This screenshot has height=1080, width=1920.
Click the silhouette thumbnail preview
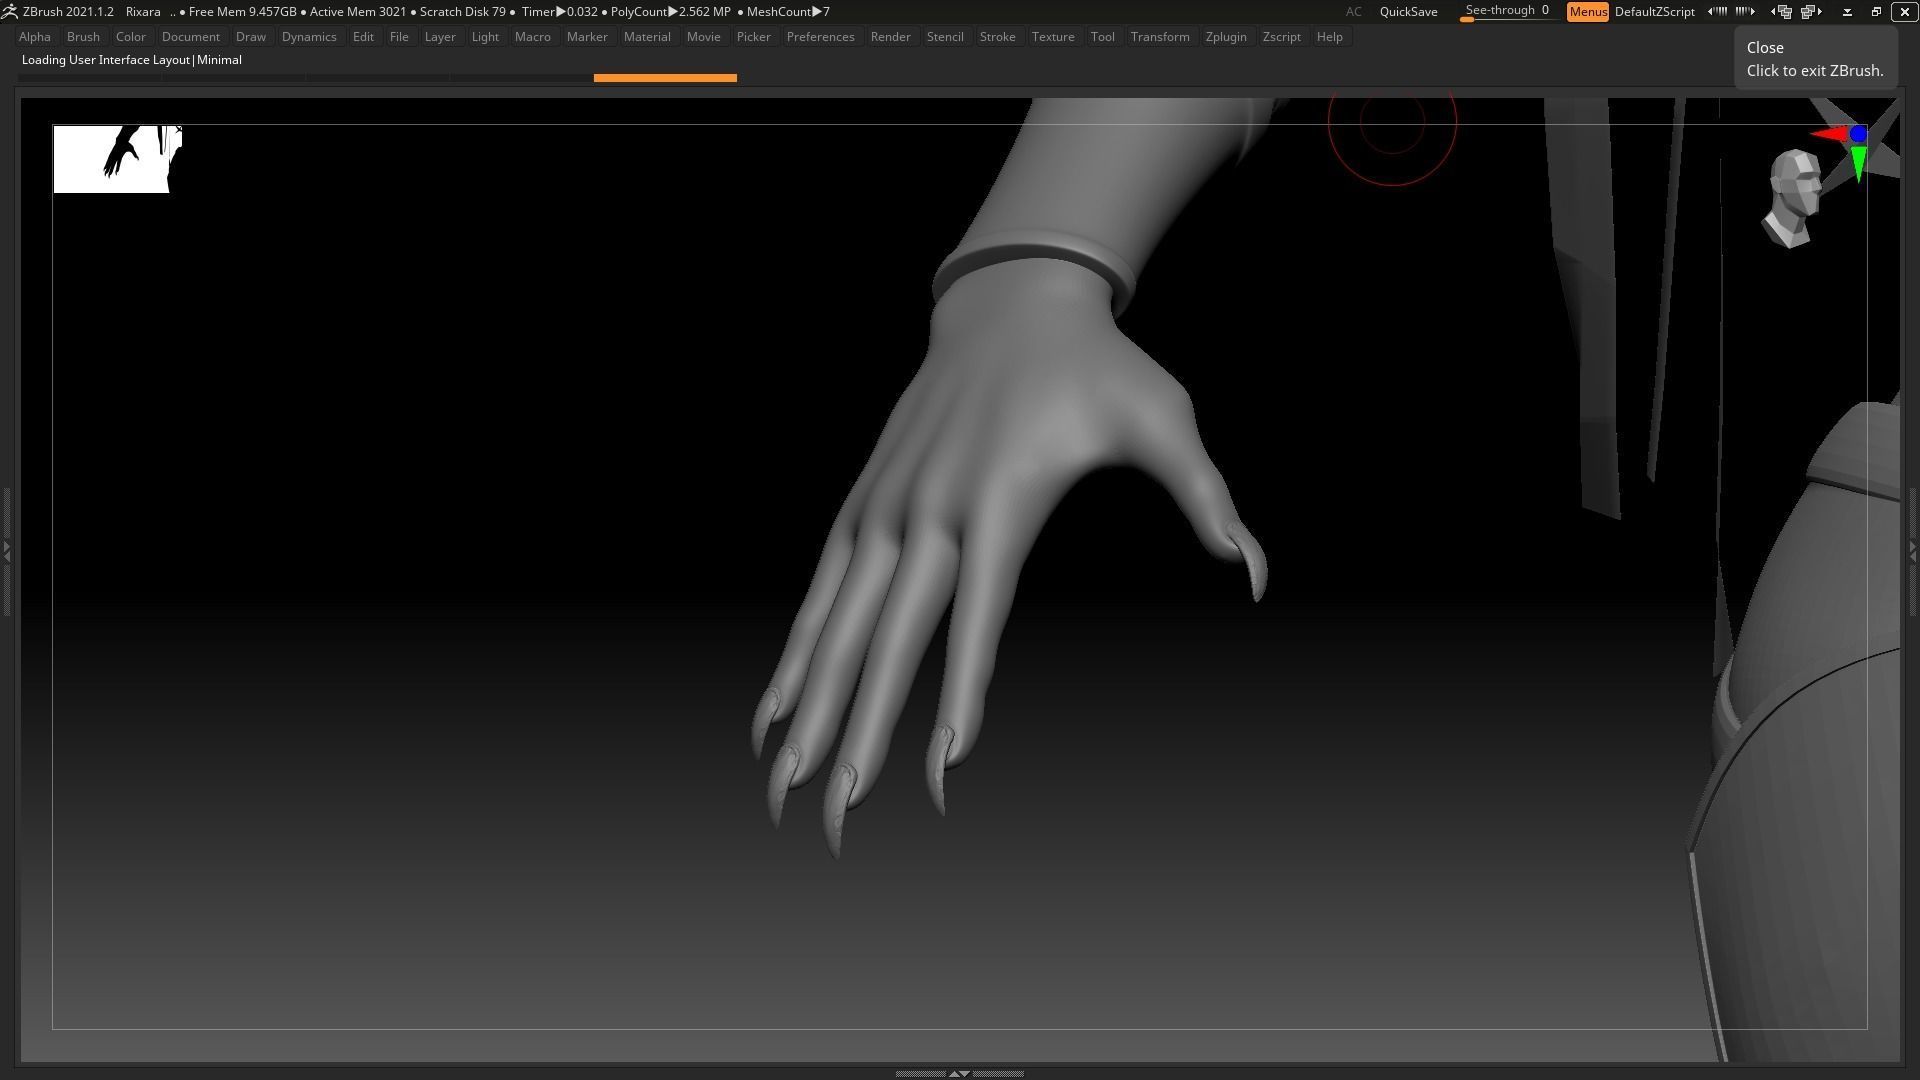[117, 159]
